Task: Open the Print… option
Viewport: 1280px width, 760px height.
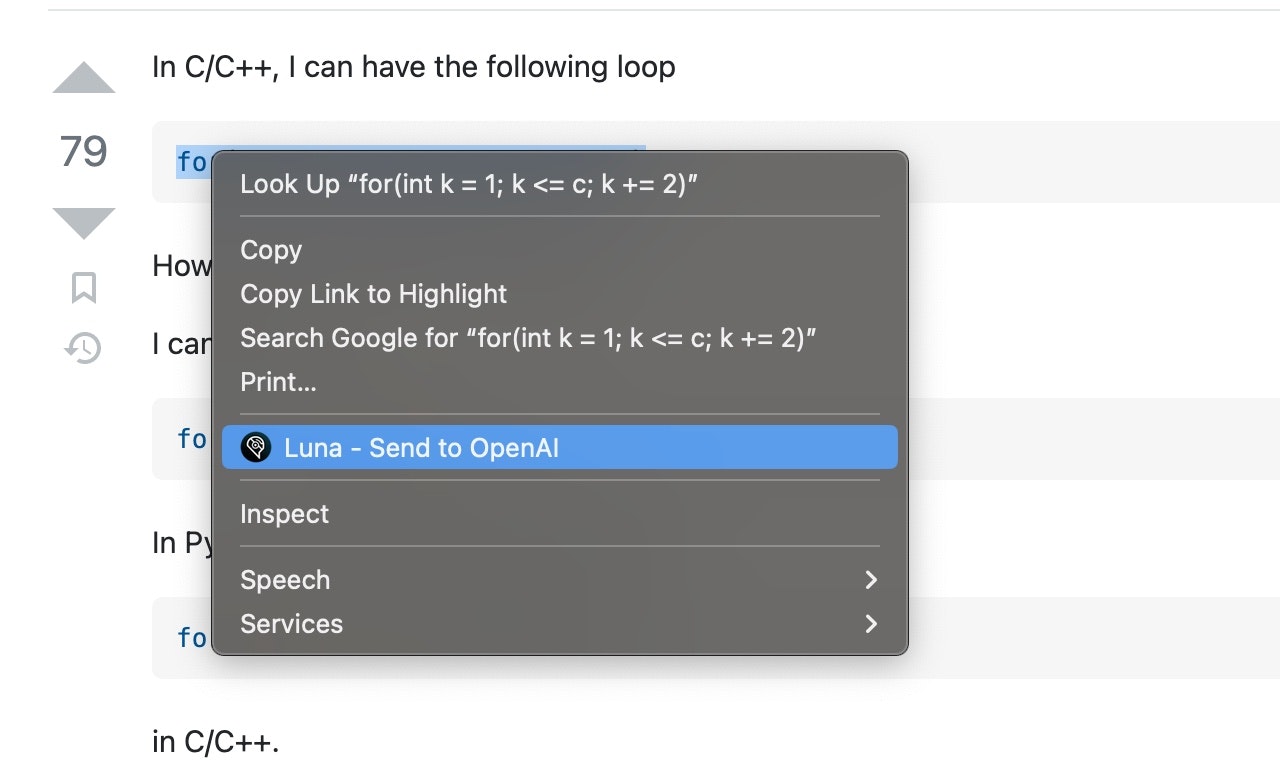Action: point(278,382)
